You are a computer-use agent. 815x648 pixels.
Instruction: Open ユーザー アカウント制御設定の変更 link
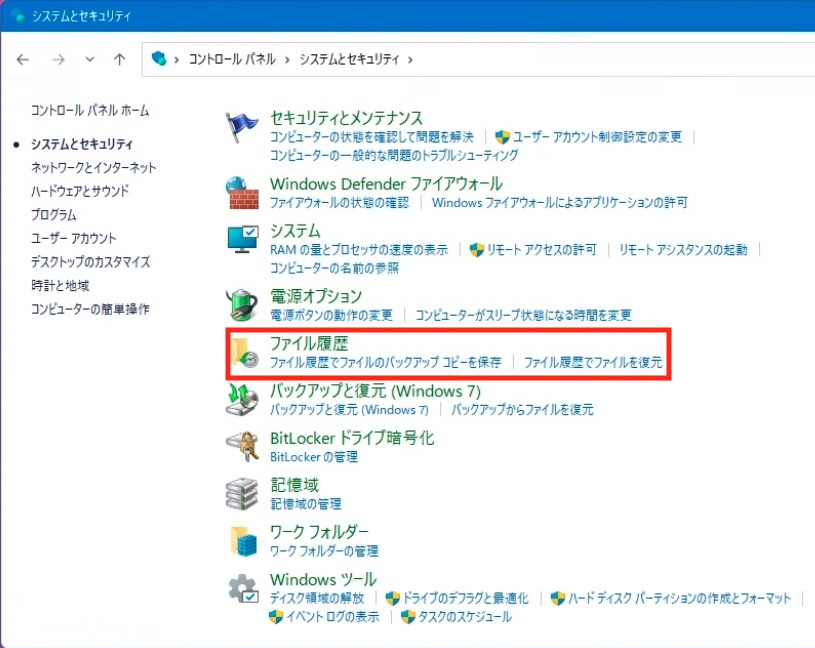(597, 137)
